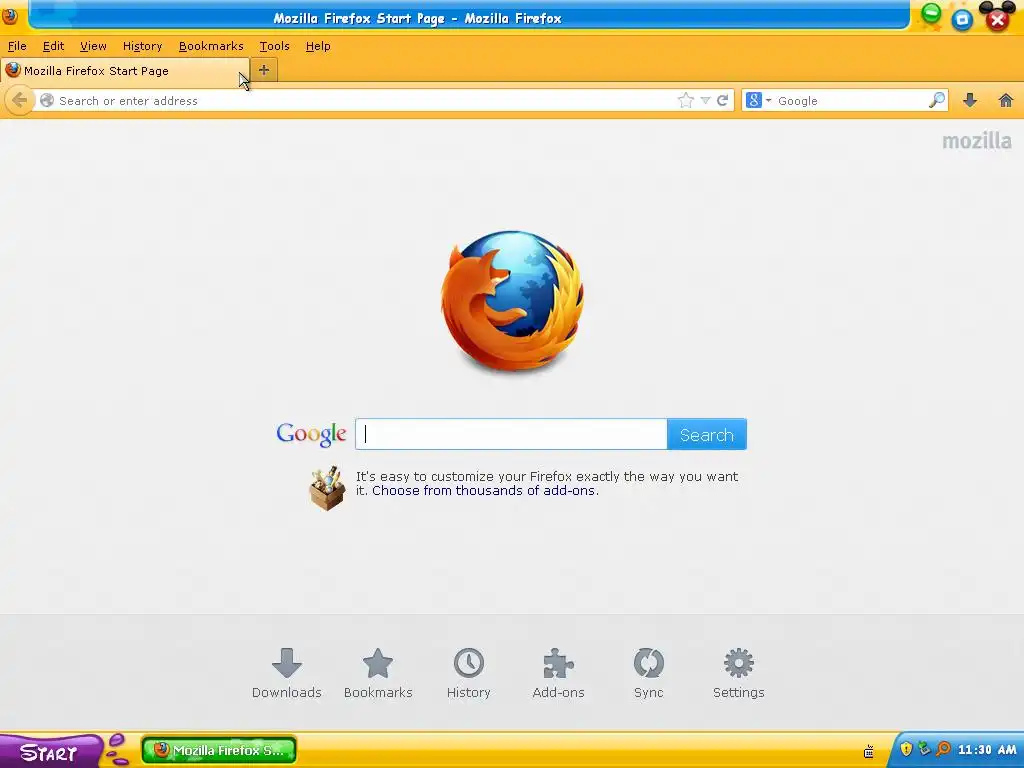
Task: Open the File menu
Action: point(17,46)
